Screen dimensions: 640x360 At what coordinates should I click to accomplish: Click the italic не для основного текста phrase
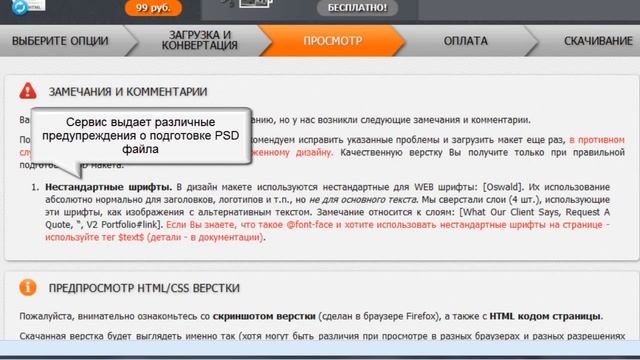tap(363, 200)
